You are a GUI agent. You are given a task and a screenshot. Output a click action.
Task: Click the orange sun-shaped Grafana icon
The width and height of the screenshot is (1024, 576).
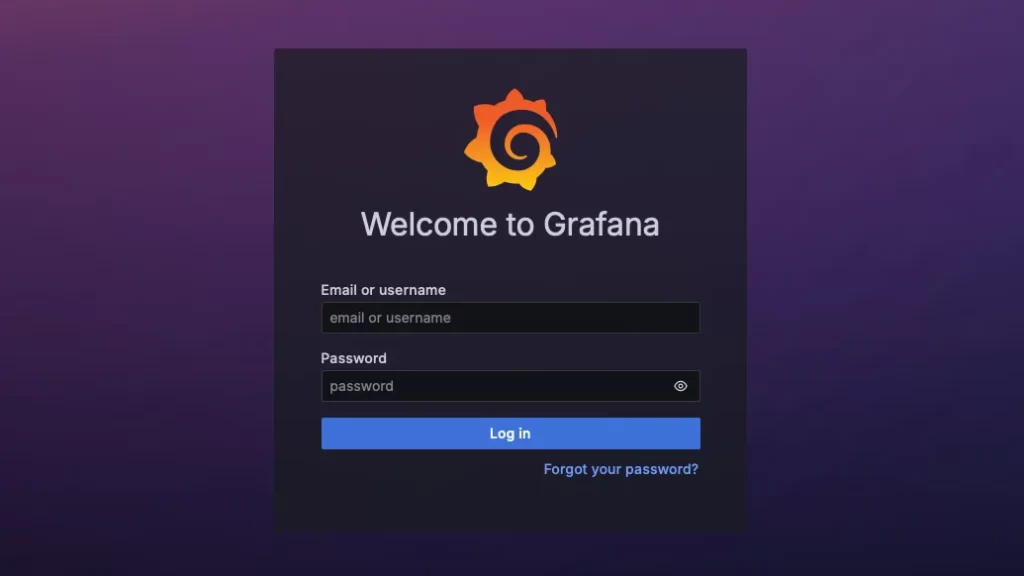pos(511,140)
